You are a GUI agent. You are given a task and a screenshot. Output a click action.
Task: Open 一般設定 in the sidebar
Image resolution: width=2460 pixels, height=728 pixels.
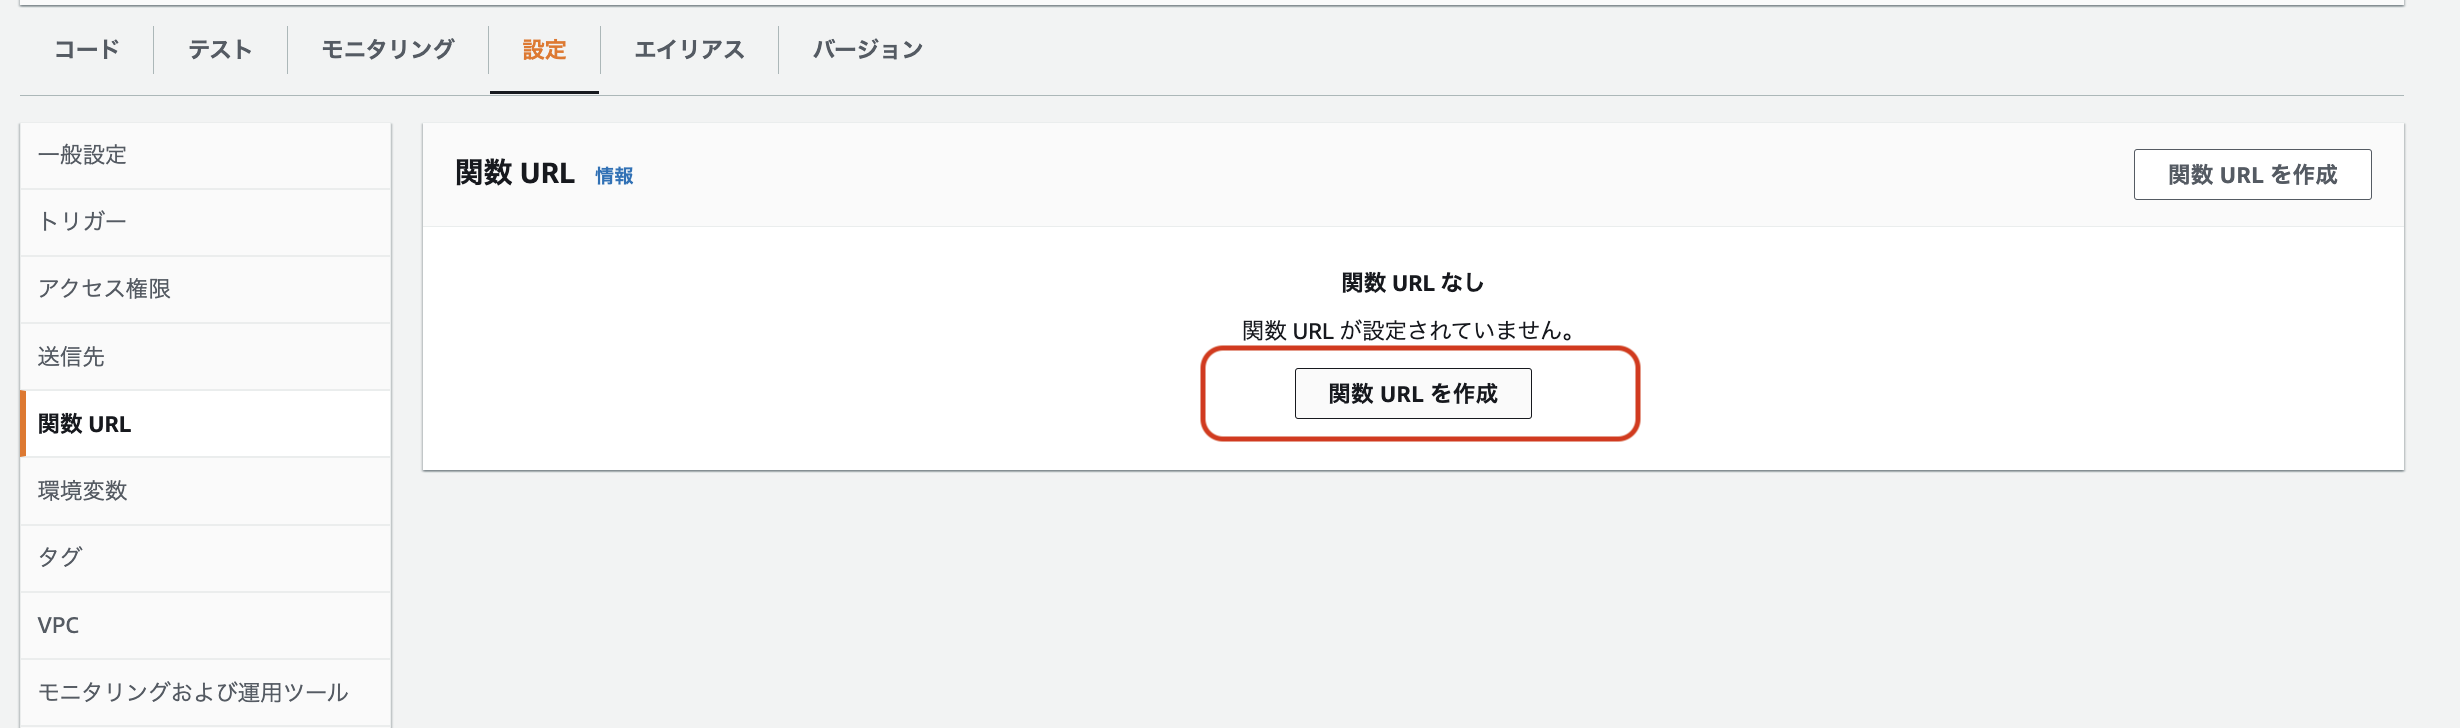pyautogui.click(x=82, y=155)
